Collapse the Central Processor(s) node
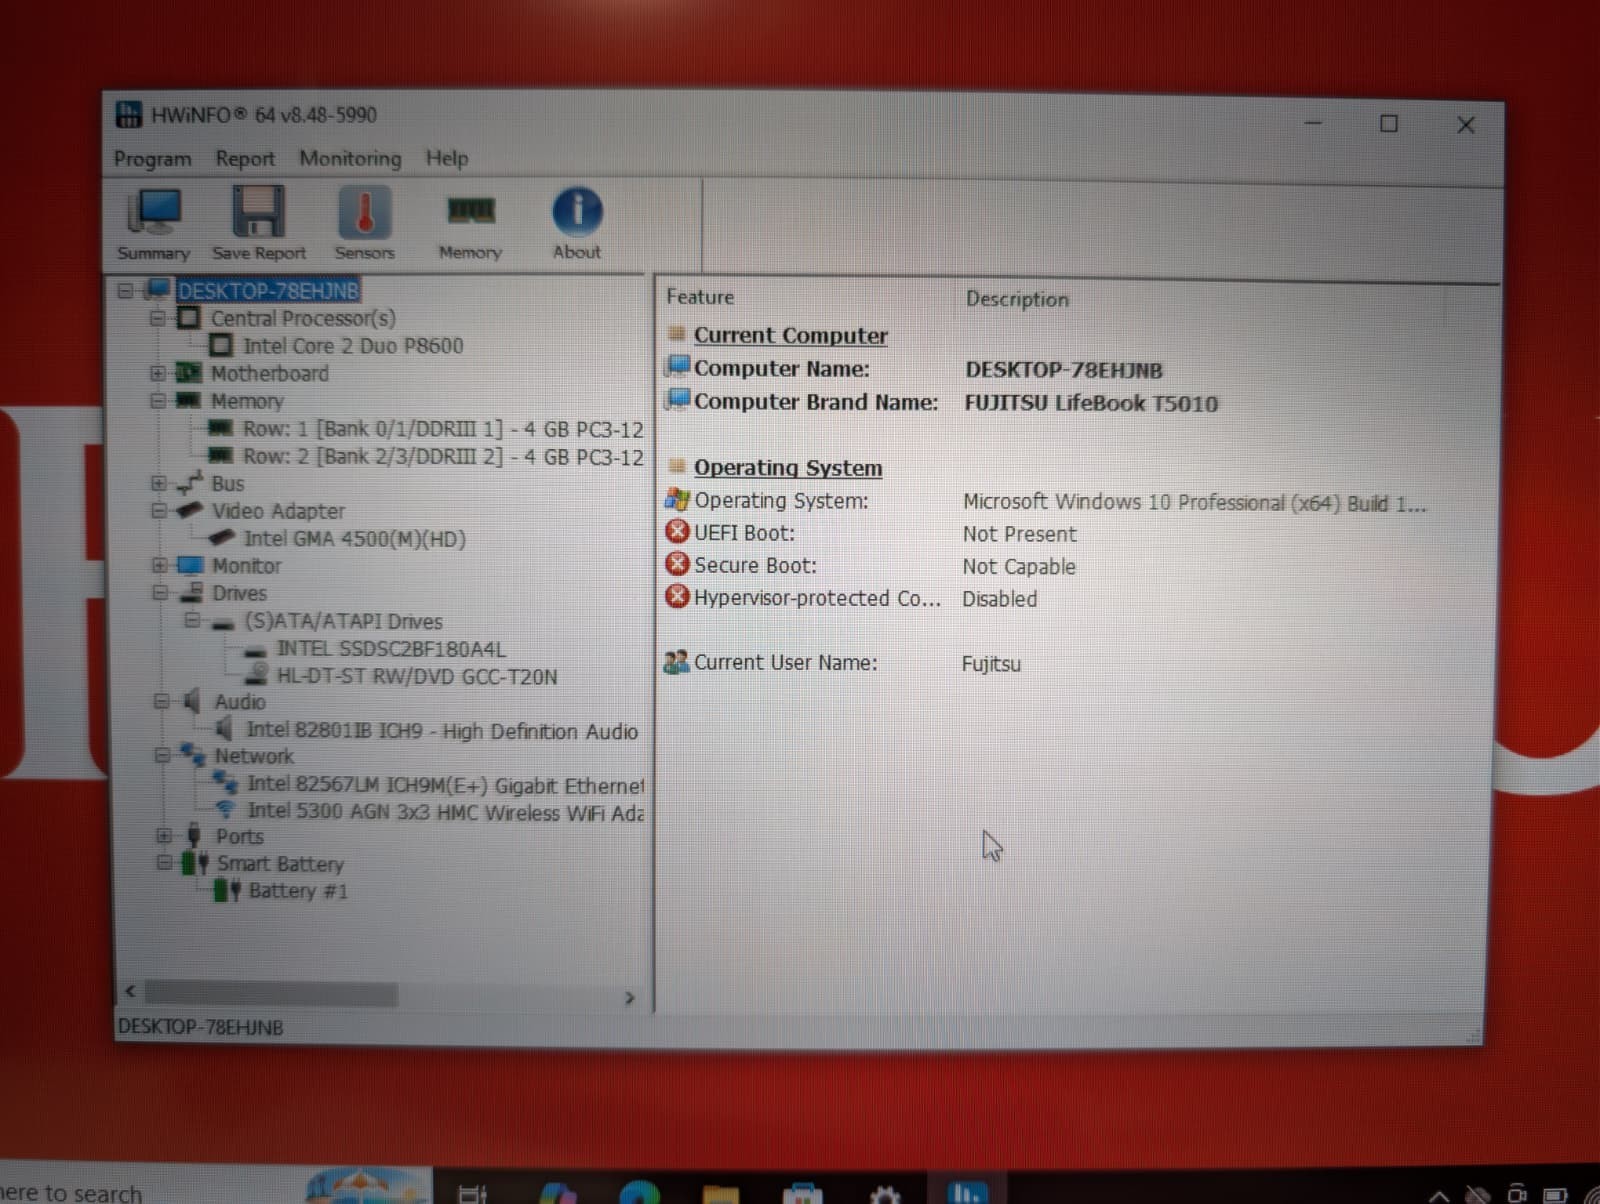Viewport: 1600px width, 1204px height. 157,318
